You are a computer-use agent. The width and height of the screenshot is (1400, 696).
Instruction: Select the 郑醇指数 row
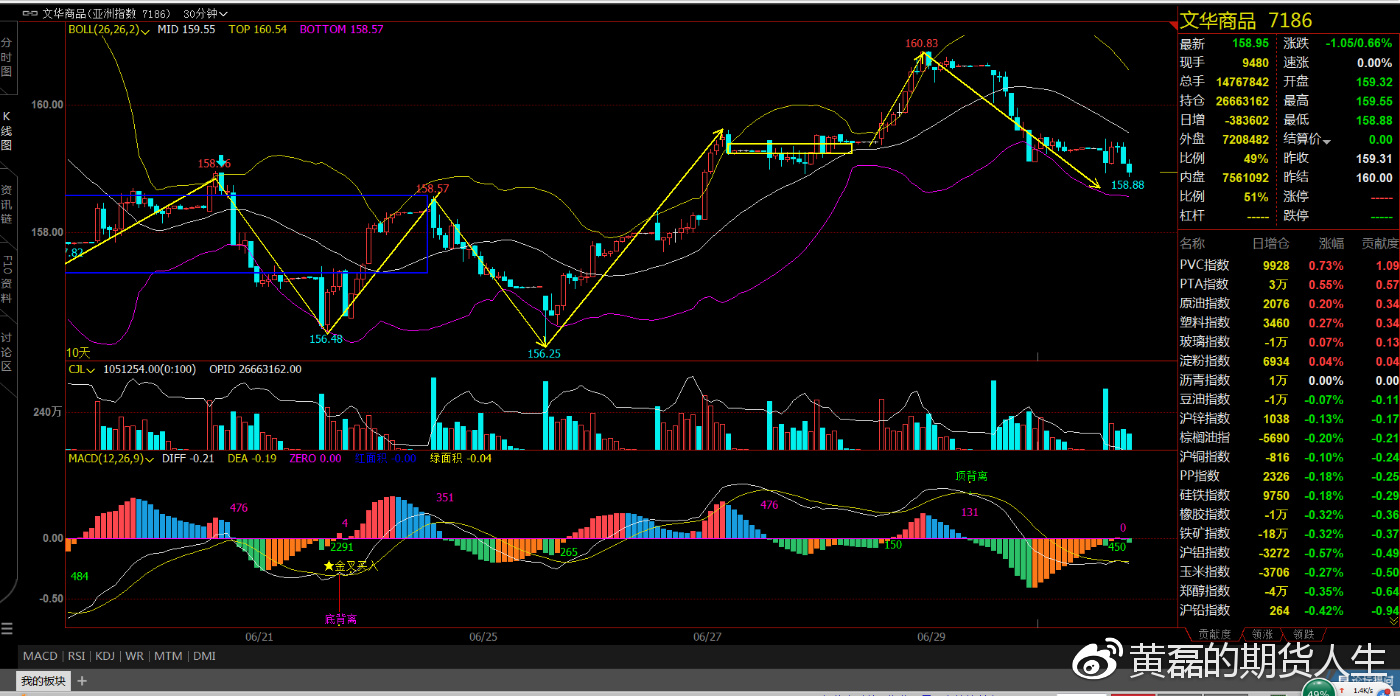pos(1289,591)
